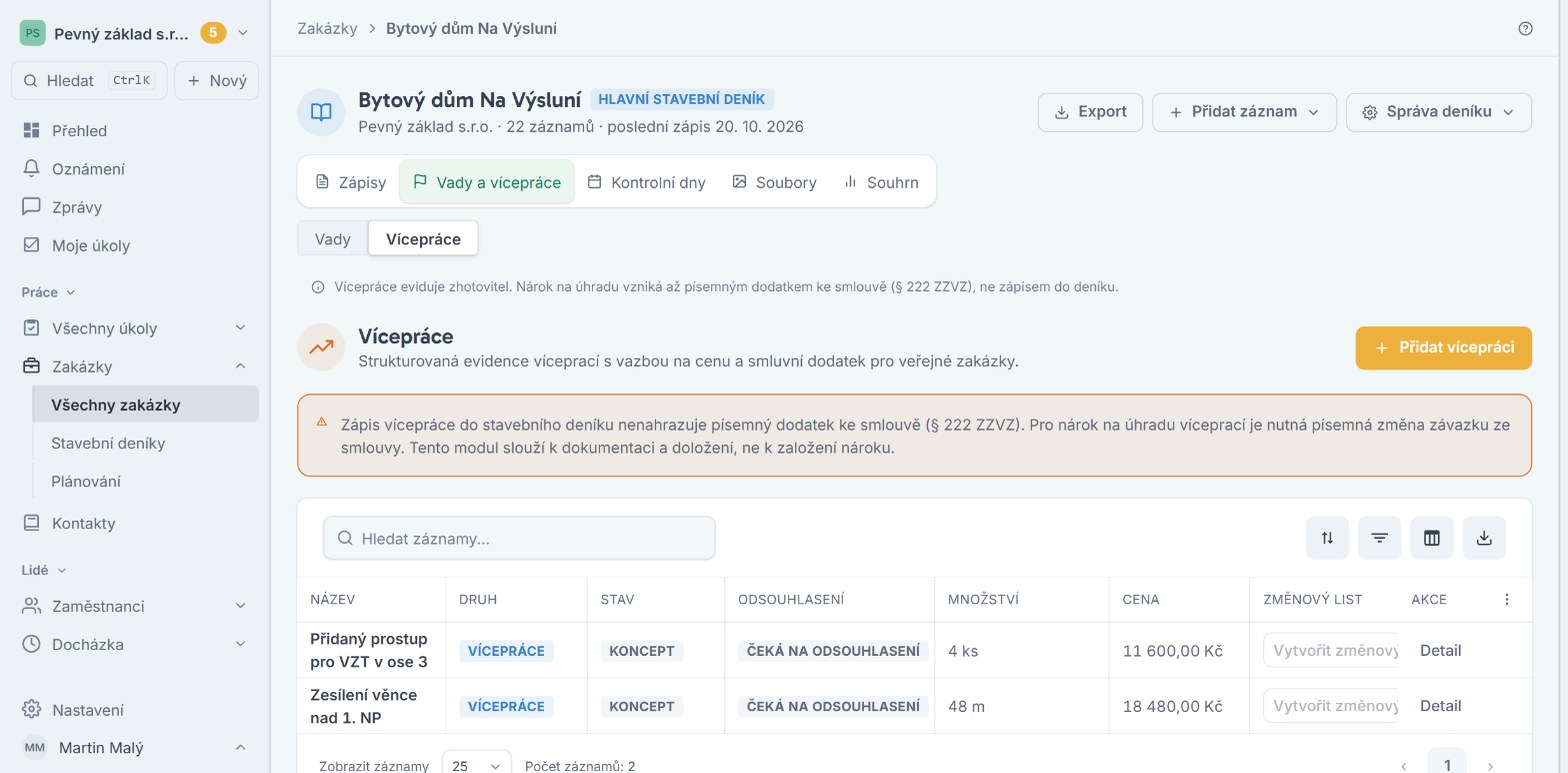Open Detail for Přidaný prostup row

(1440, 650)
